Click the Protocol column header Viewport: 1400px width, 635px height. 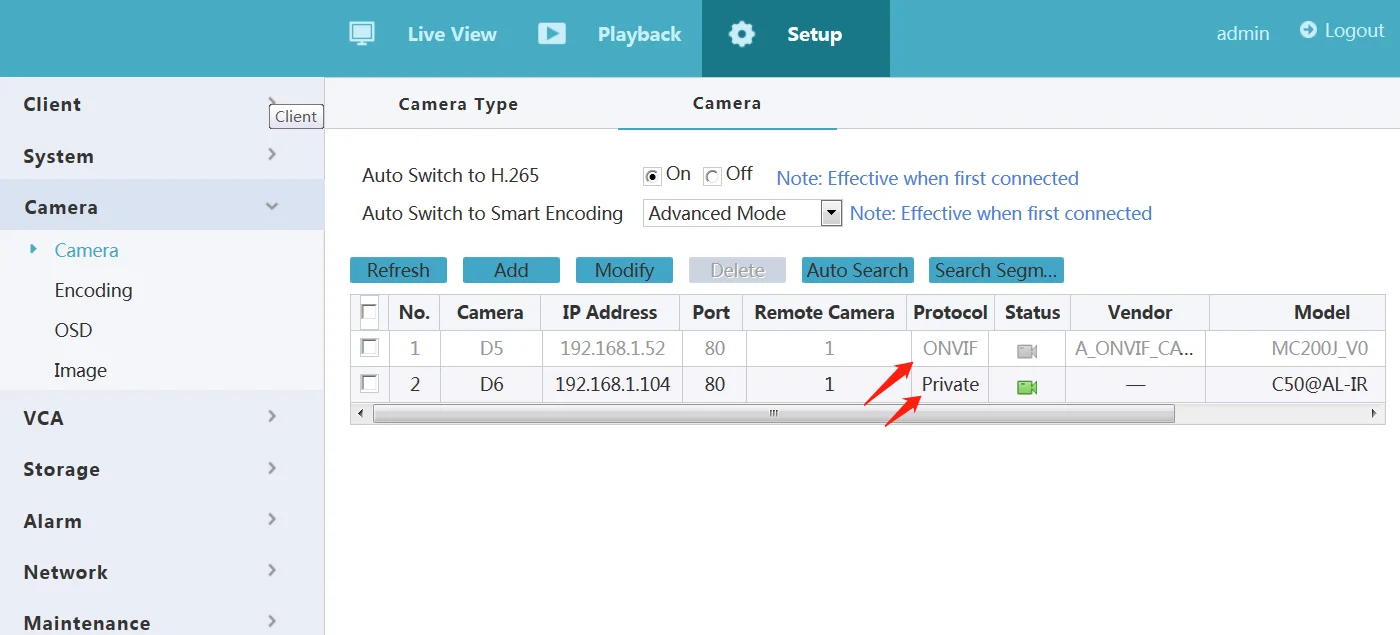point(950,313)
